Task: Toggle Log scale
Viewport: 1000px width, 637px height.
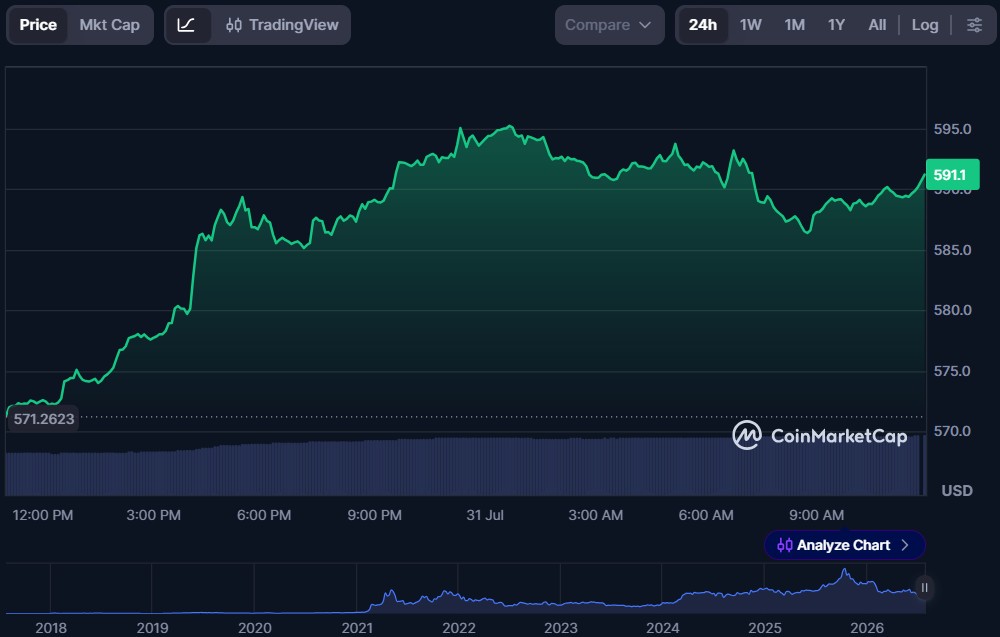Action: 925,25
